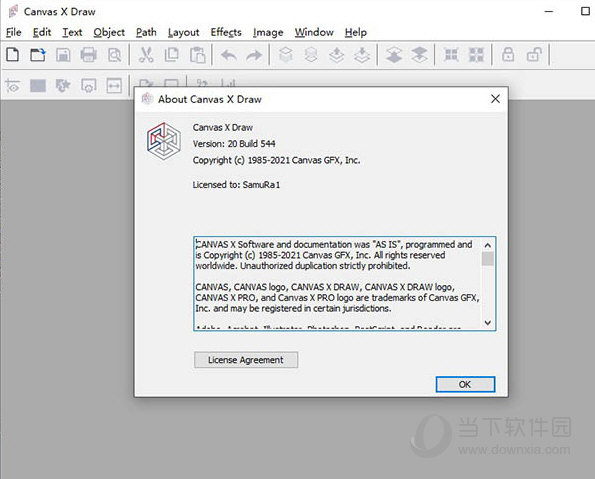Click the Redo arrow icon

[x=254, y=55]
